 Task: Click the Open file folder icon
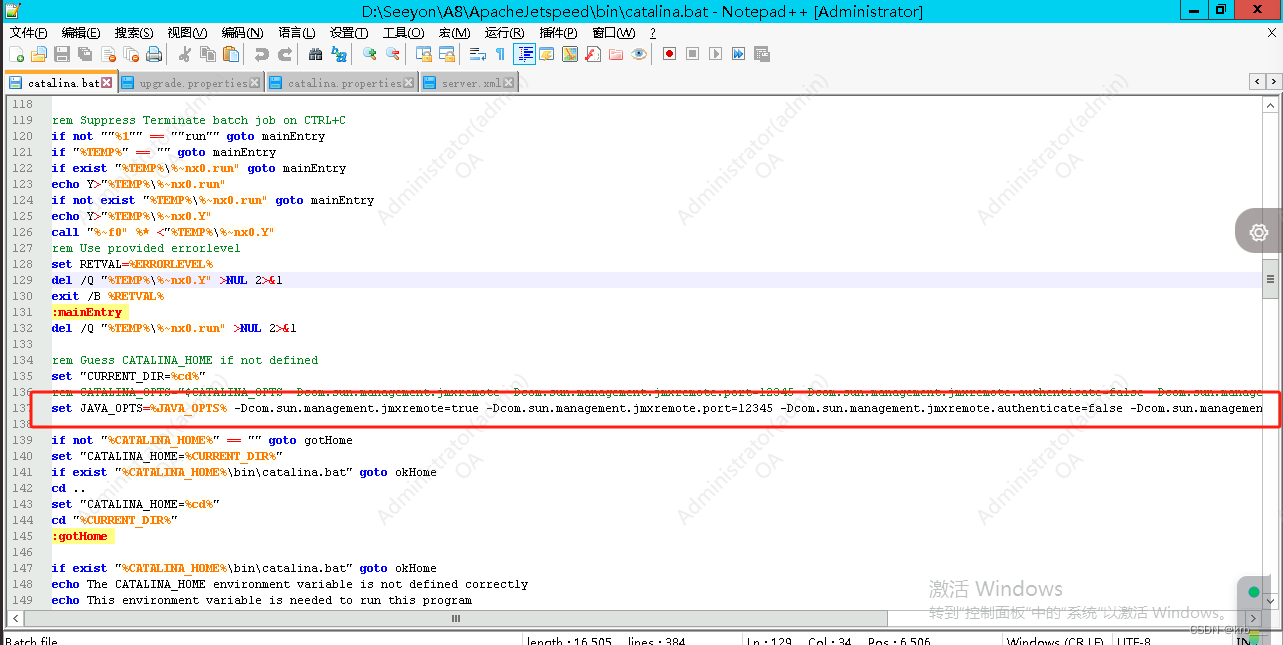point(39,54)
